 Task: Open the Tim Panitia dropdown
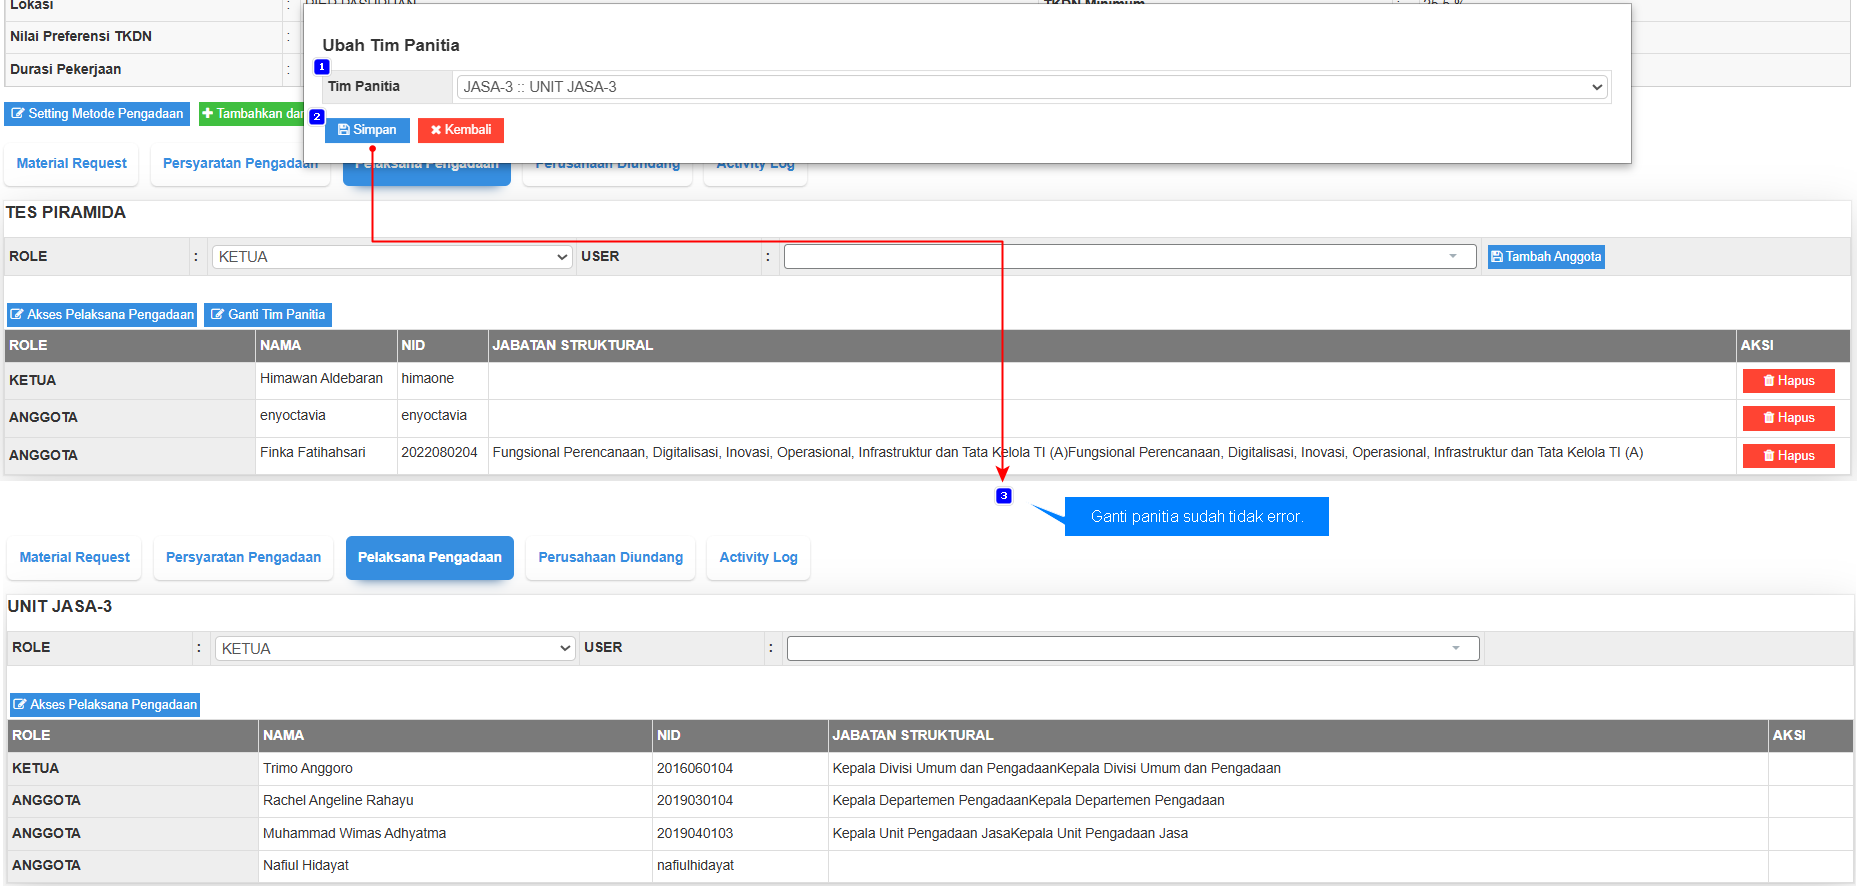point(1031,87)
